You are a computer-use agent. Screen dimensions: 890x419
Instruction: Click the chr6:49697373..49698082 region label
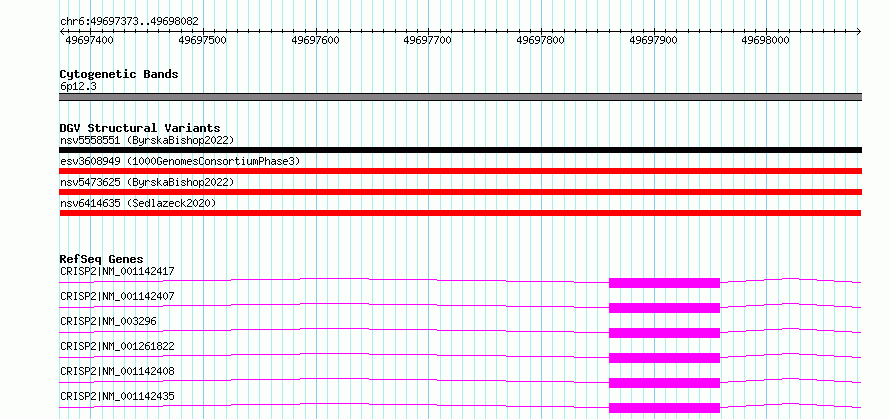pyautogui.click(x=129, y=21)
